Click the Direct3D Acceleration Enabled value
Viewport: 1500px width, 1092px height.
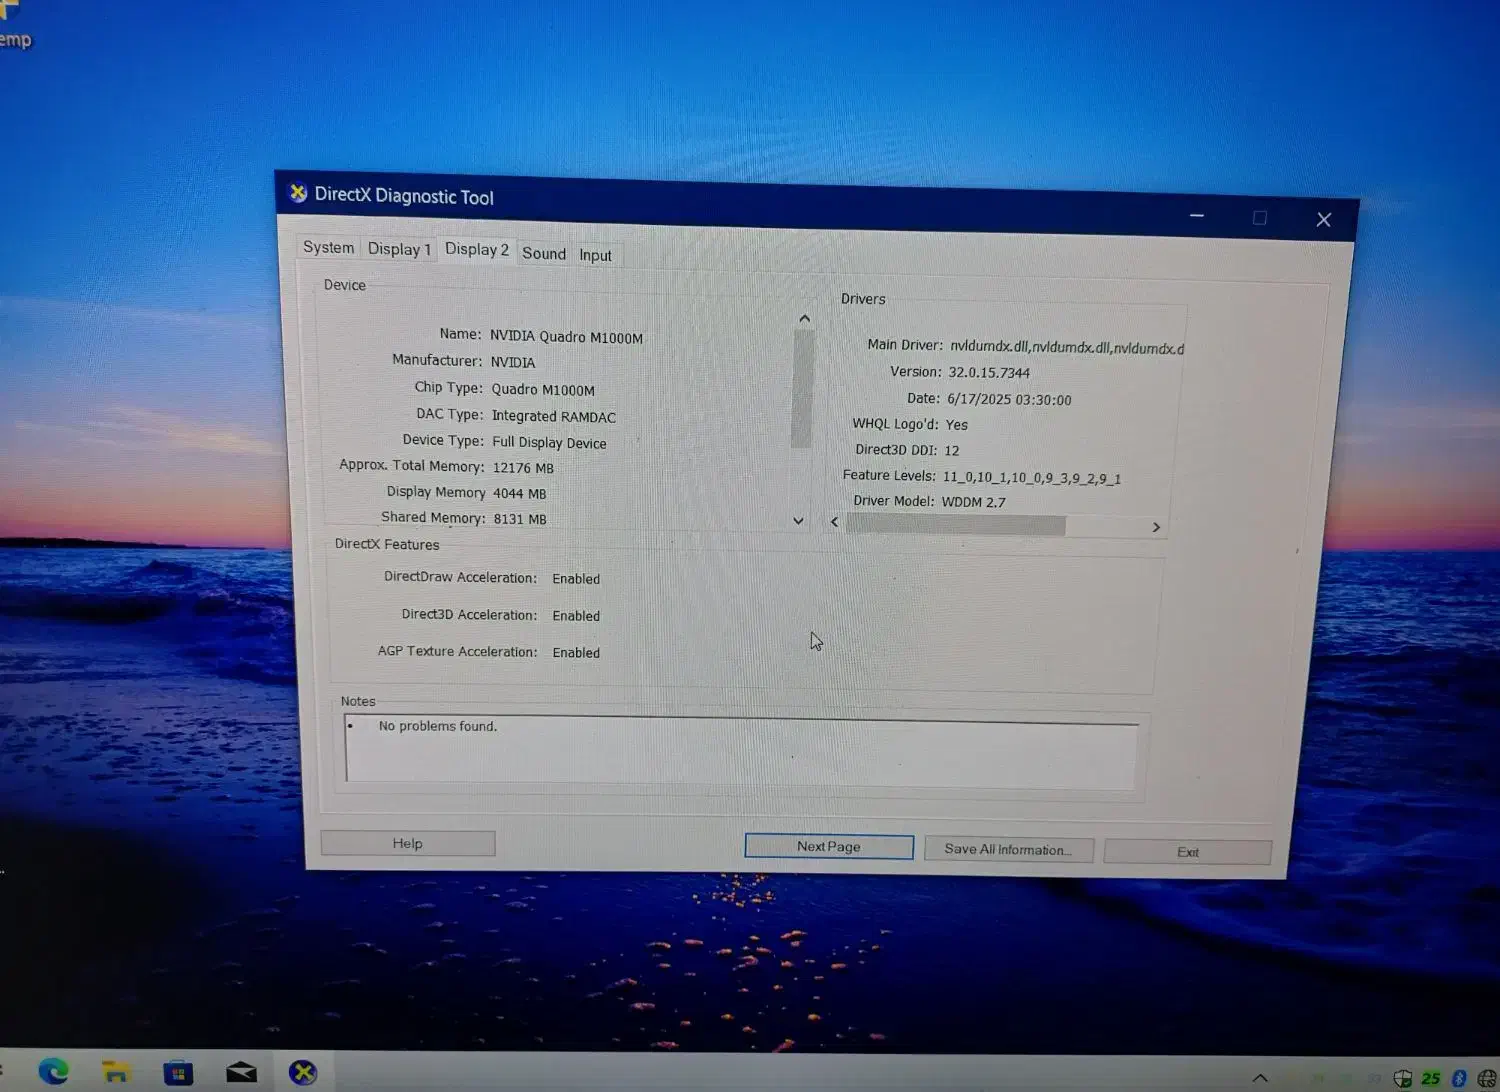click(x=576, y=616)
